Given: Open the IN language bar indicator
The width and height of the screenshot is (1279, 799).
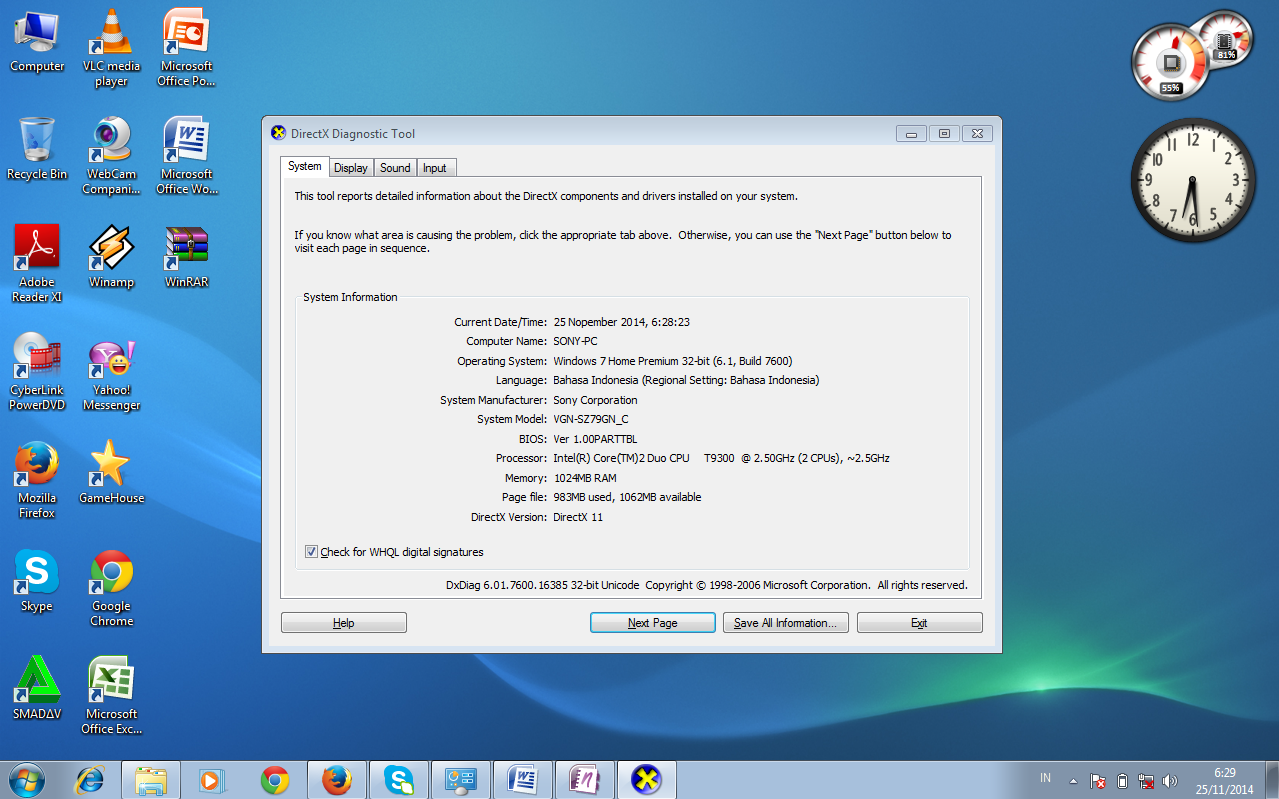Looking at the screenshot, I should (x=1045, y=778).
